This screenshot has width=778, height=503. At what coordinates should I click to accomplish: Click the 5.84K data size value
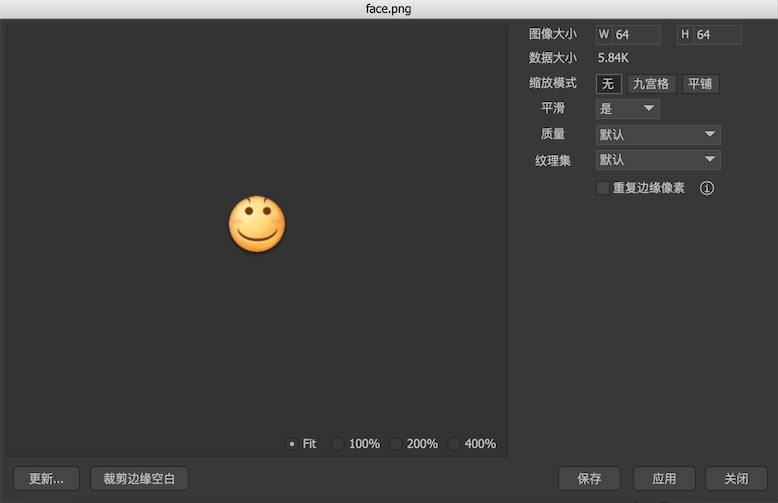click(613, 58)
